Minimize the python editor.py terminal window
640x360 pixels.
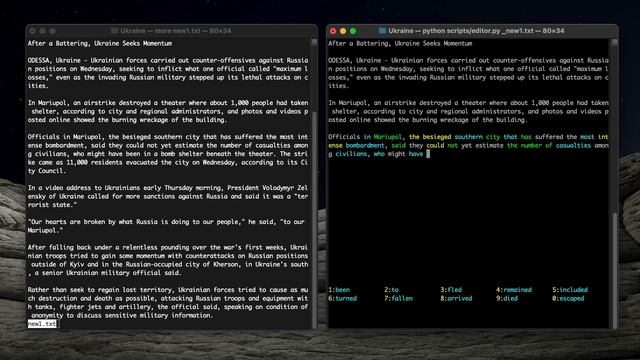tap(343, 31)
